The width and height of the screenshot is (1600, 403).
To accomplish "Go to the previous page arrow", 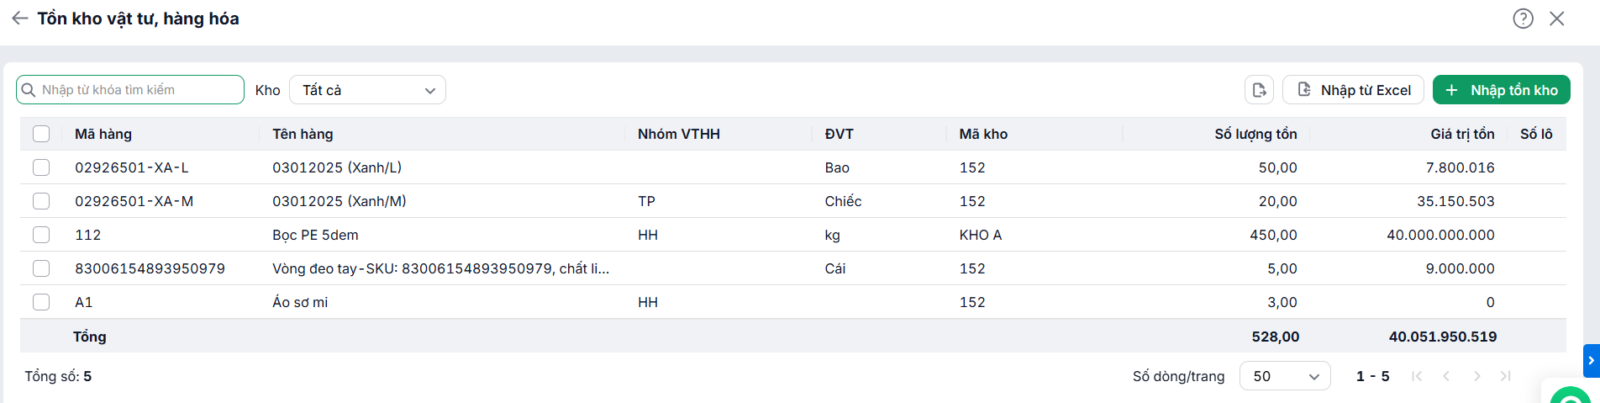I will (1446, 376).
